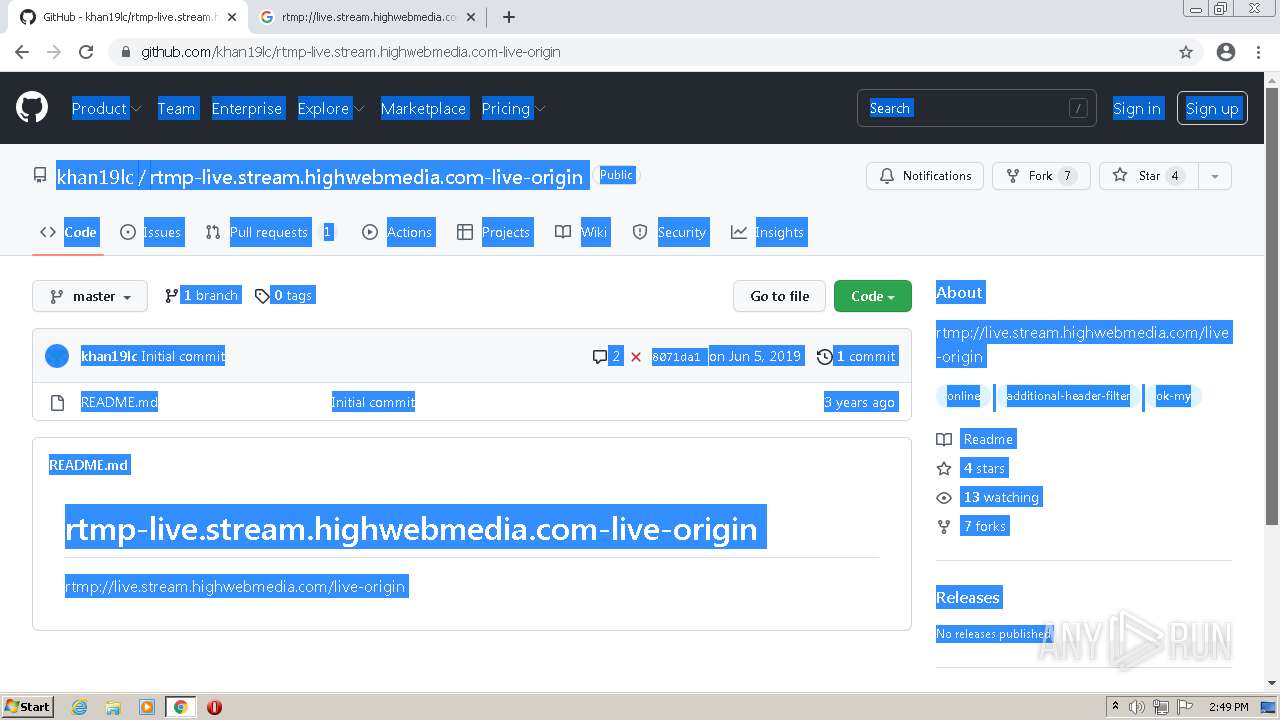Click the README.md file icon
The width and height of the screenshot is (1280, 720).
click(x=58, y=402)
